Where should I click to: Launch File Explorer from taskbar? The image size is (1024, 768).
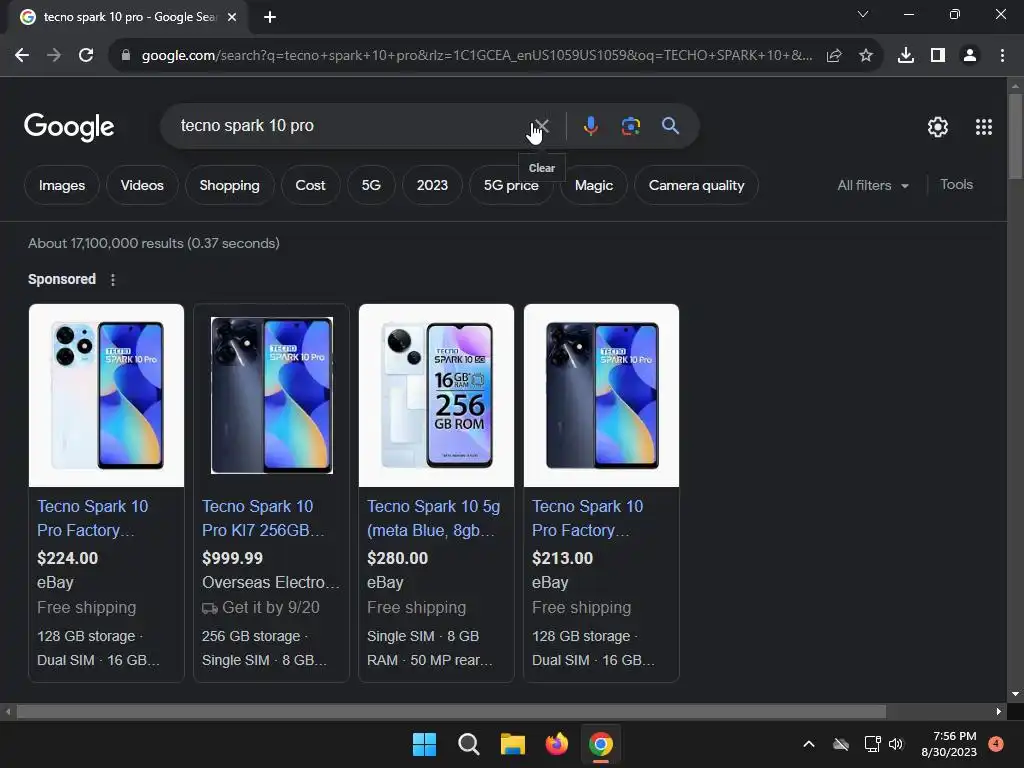point(513,744)
